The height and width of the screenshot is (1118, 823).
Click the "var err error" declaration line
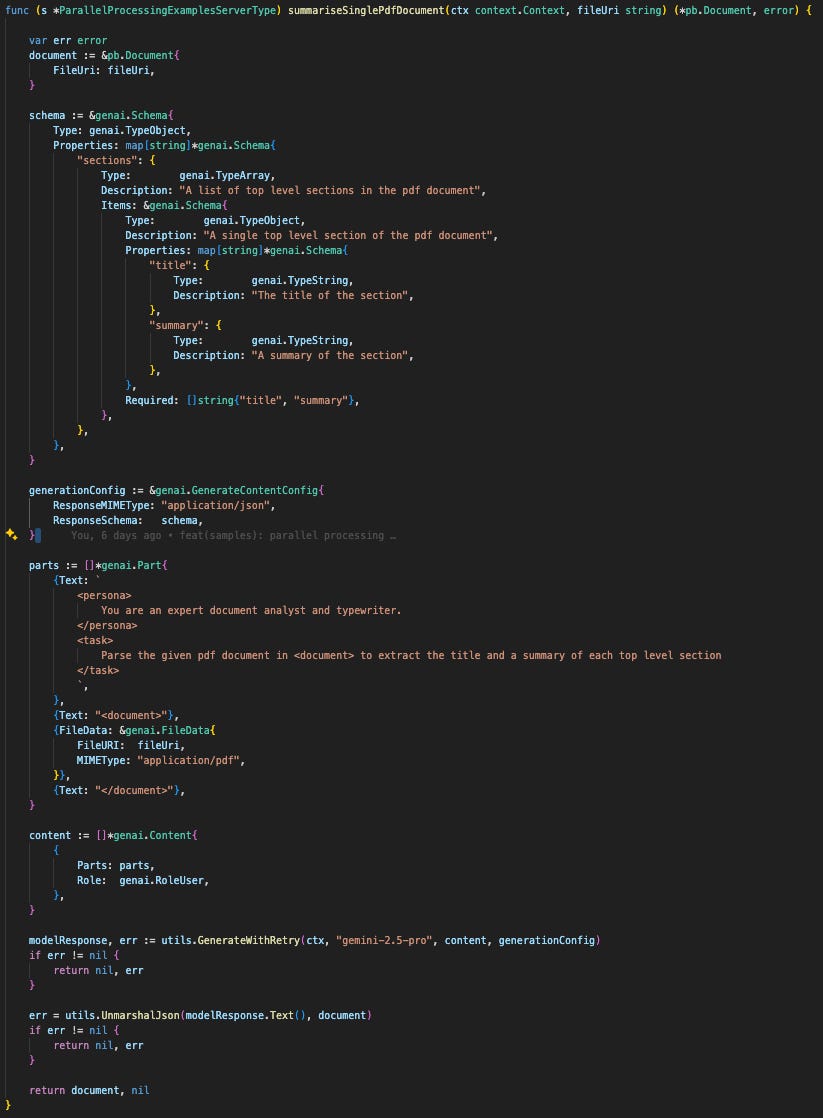68,41
